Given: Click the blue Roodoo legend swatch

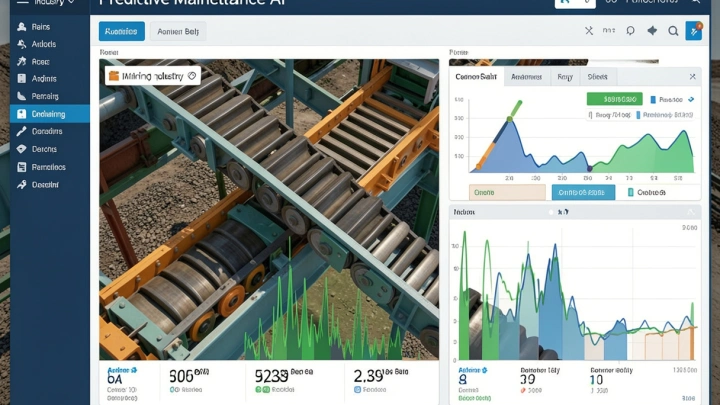Looking at the screenshot, I should pos(653,100).
